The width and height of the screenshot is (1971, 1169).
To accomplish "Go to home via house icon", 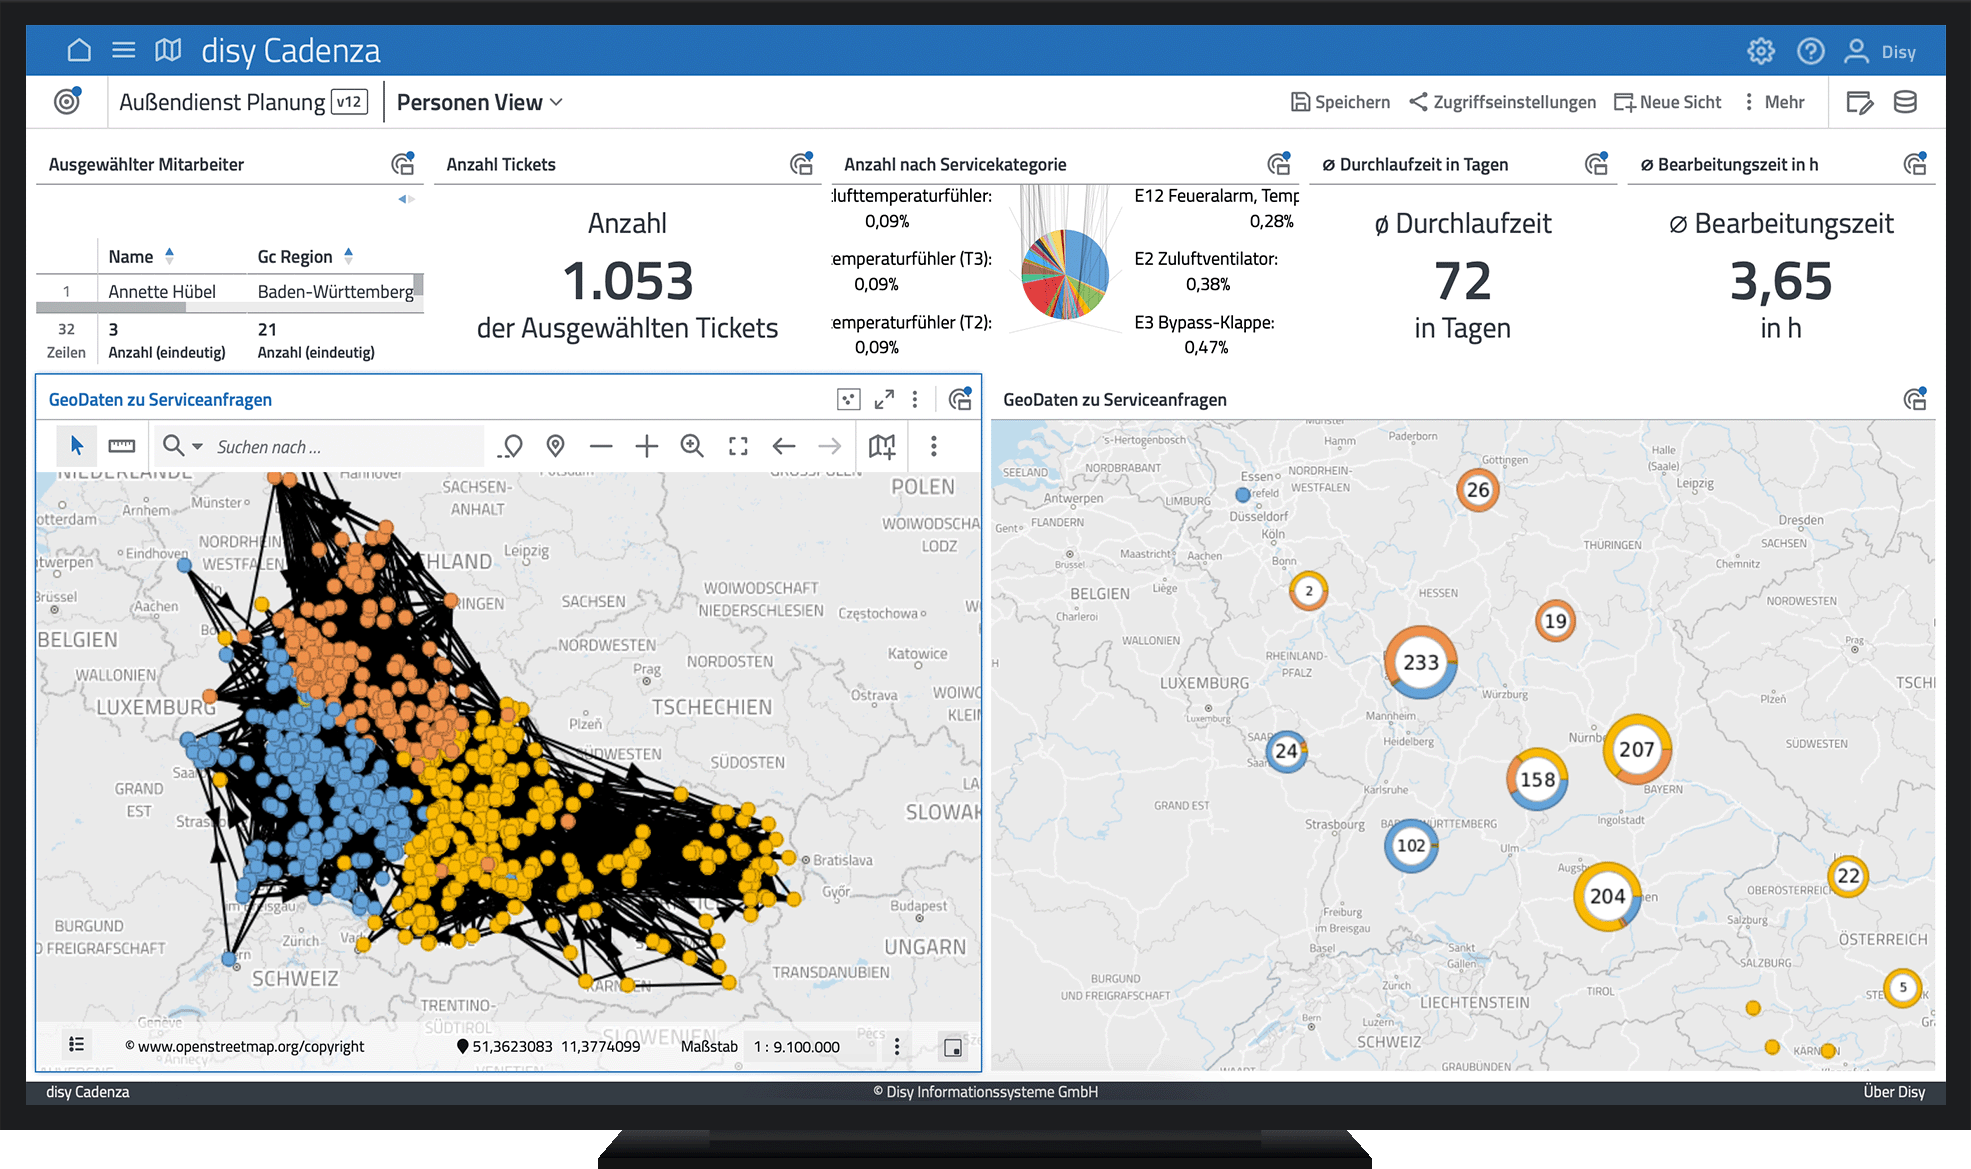I will point(79,50).
